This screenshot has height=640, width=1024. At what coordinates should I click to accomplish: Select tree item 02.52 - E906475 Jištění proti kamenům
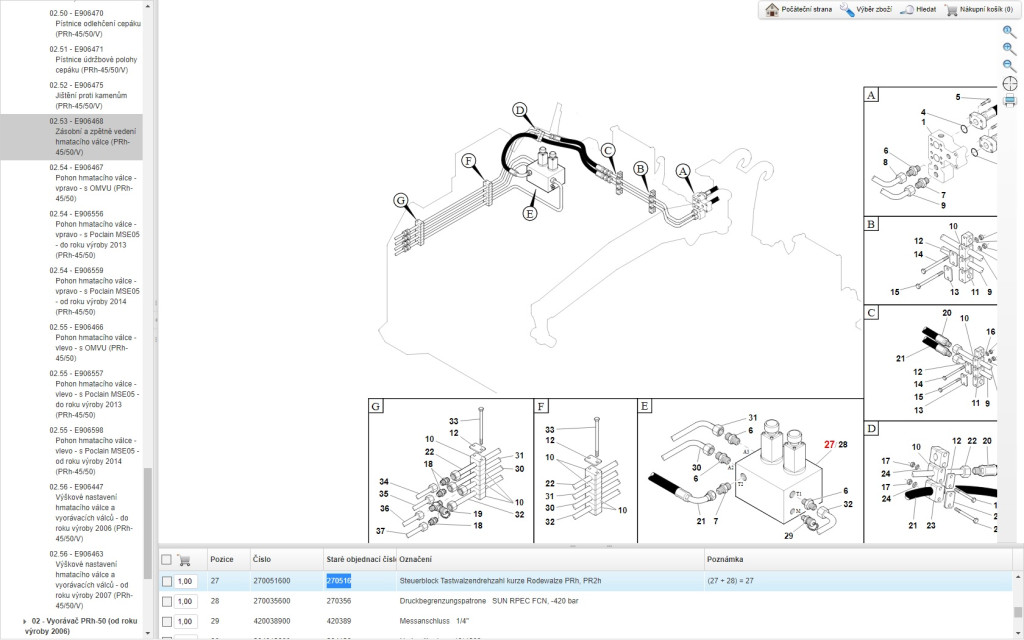tap(88, 95)
